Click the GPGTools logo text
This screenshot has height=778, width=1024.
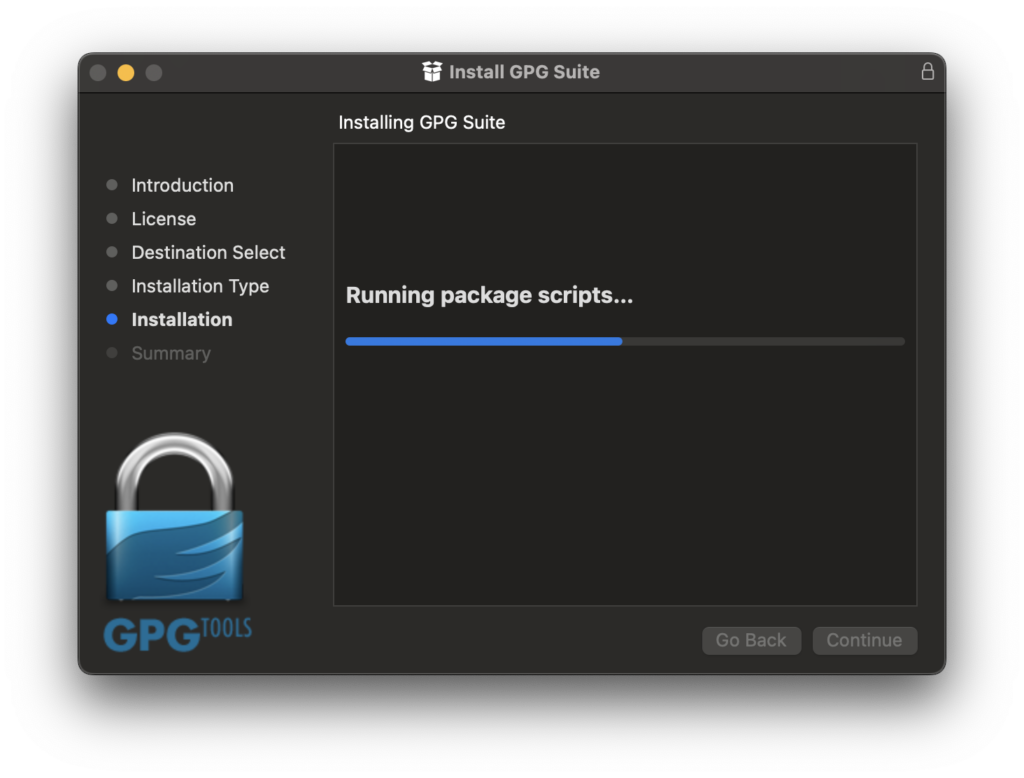[177, 634]
